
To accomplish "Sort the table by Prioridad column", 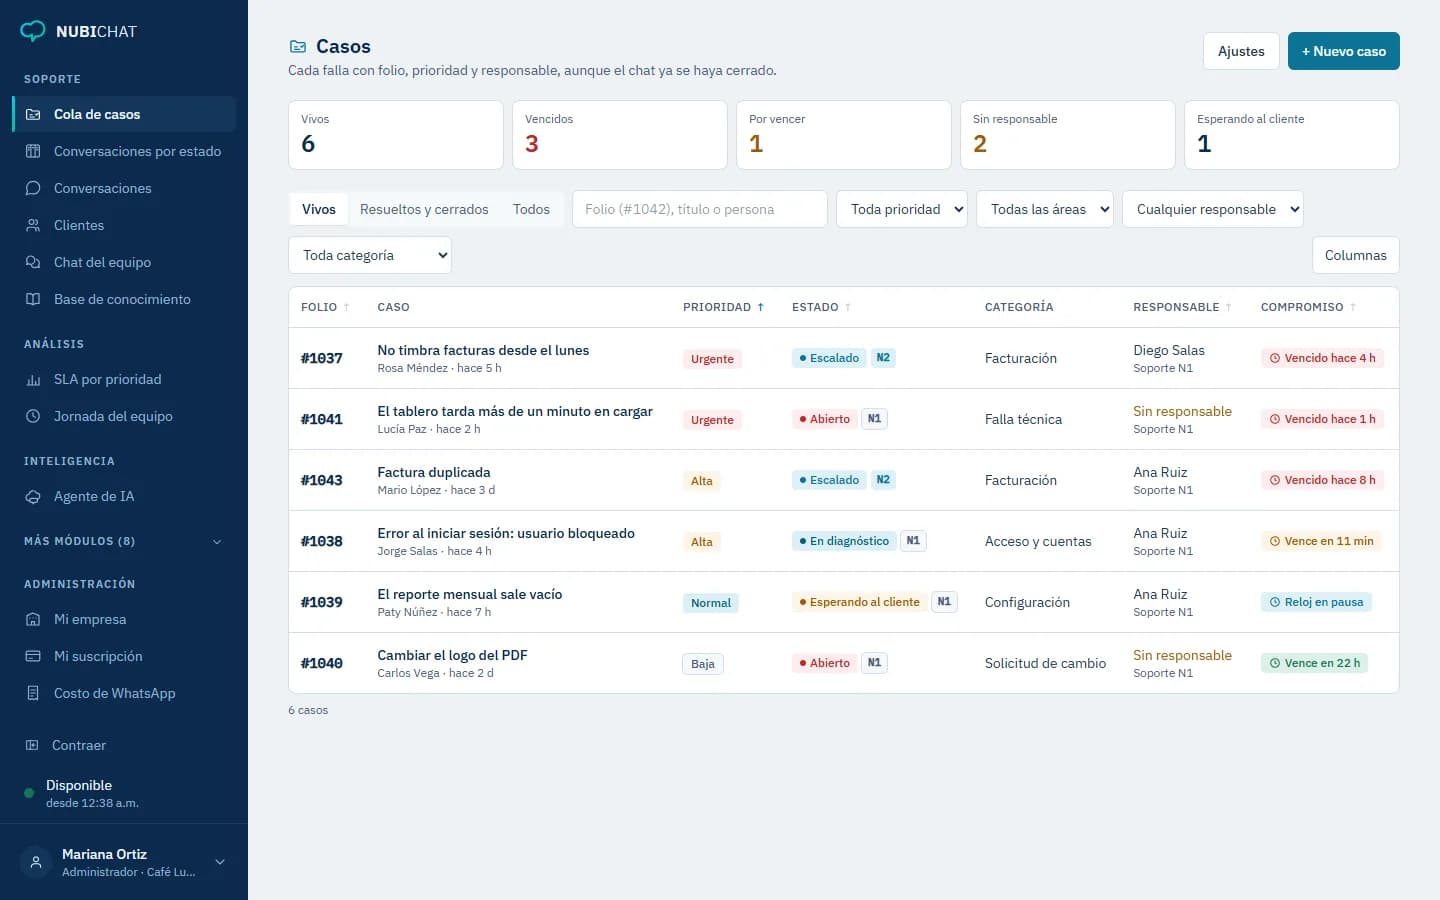I will (723, 307).
